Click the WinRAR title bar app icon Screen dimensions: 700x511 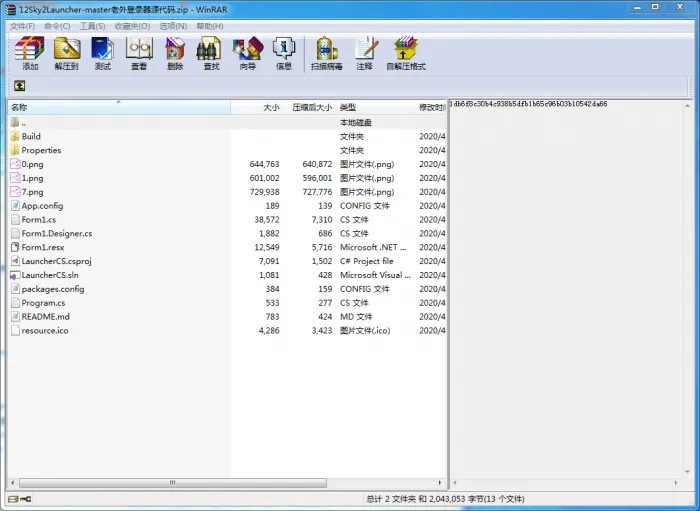(x=11, y=9)
